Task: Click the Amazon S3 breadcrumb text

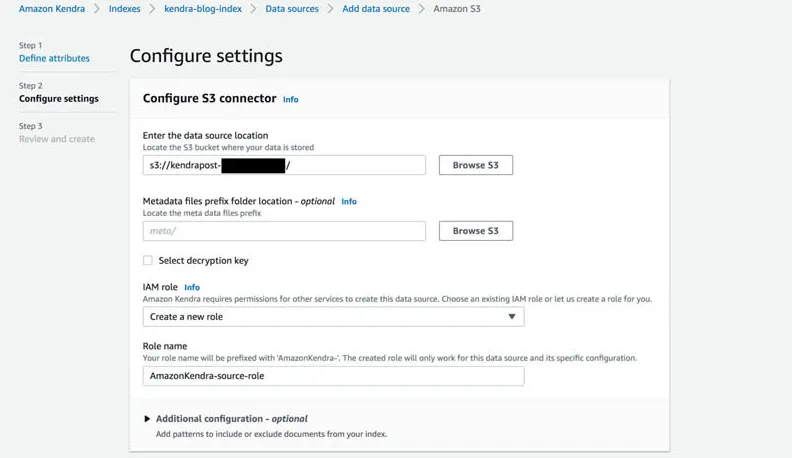Action: [x=457, y=9]
